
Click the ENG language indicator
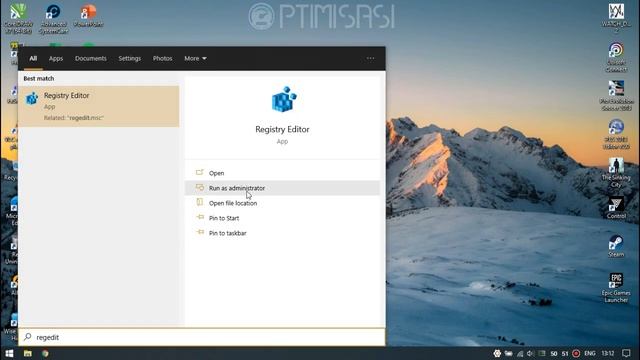coord(589,353)
